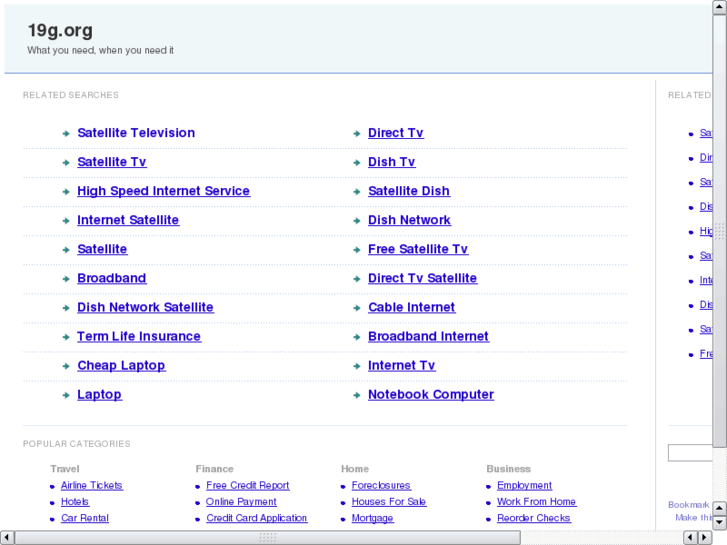Click the Finance category heading
The height and width of the screenshot is (545, 727).
215,469
